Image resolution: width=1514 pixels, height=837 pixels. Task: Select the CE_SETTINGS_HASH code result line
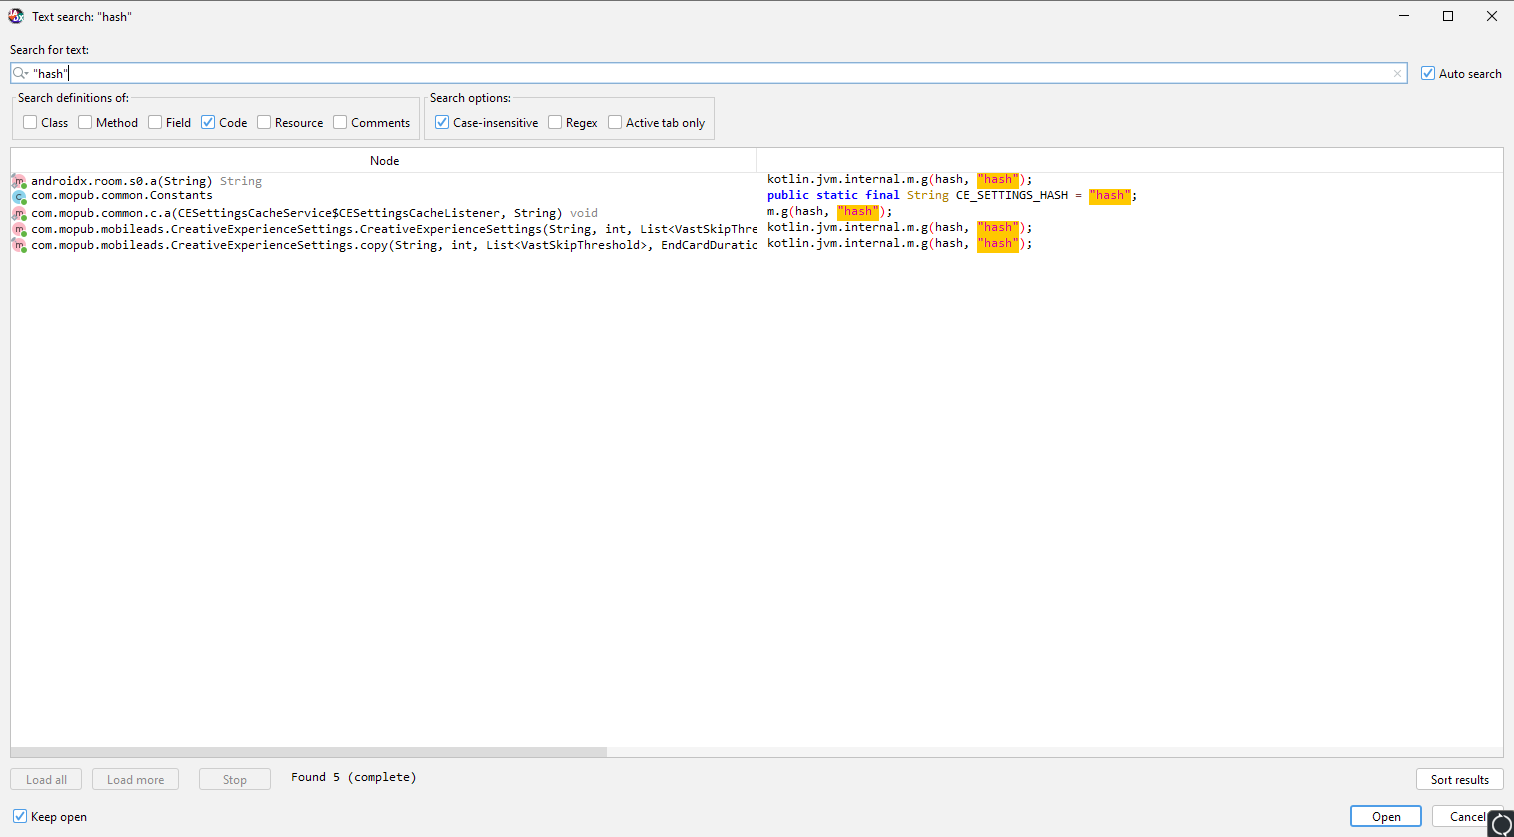pos(950,196)
